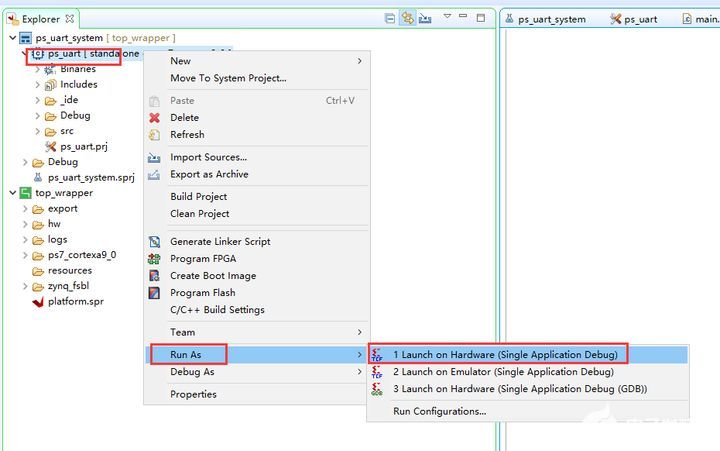This screenshot has width=720, height=451.
Task: Switch to the ps_uart editor tab
Action: [634, 19]
